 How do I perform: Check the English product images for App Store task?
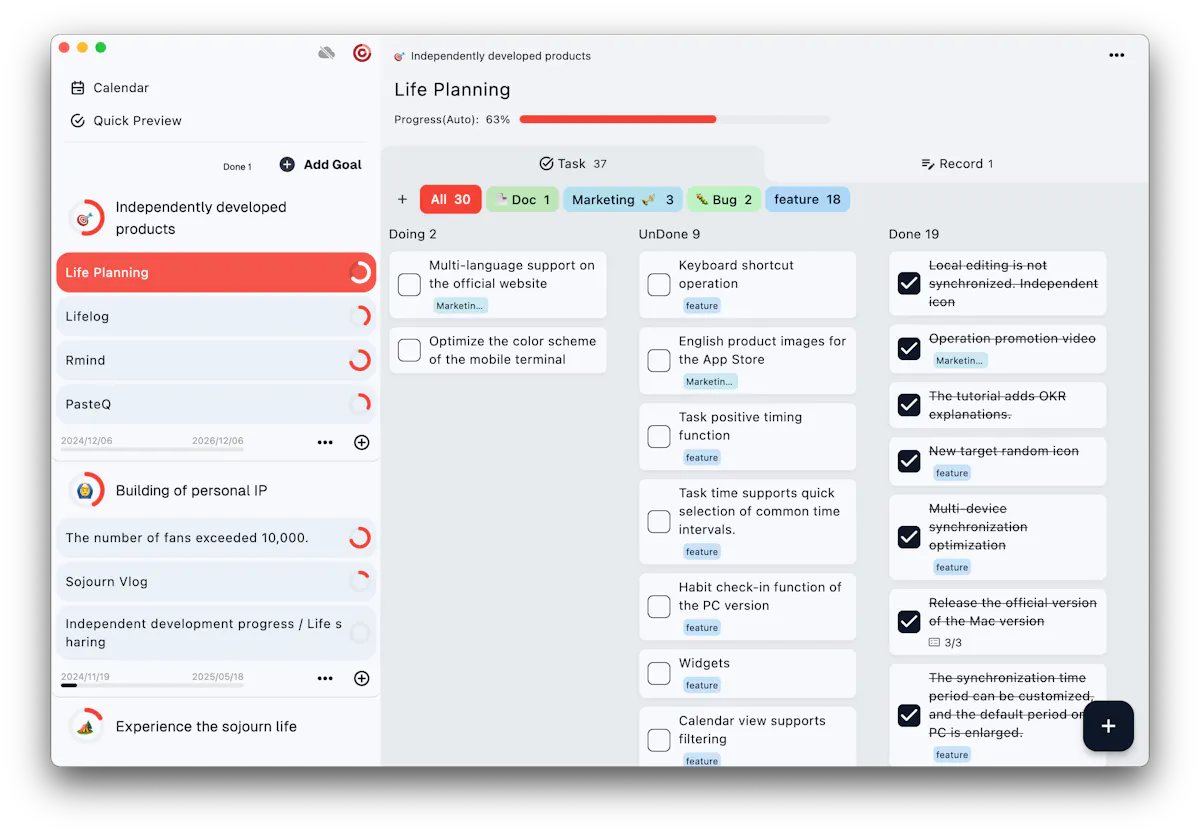pos(659,360)
